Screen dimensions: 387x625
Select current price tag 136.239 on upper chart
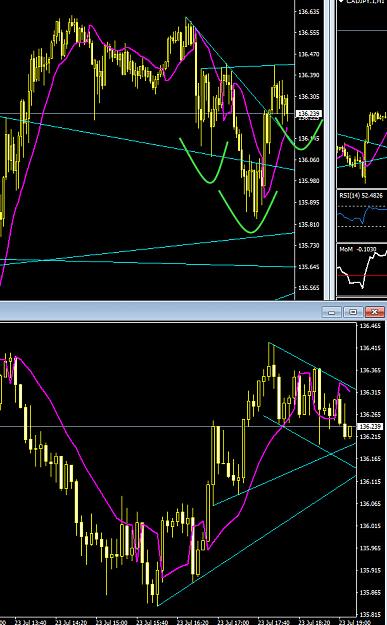click(x=309, y=114)
